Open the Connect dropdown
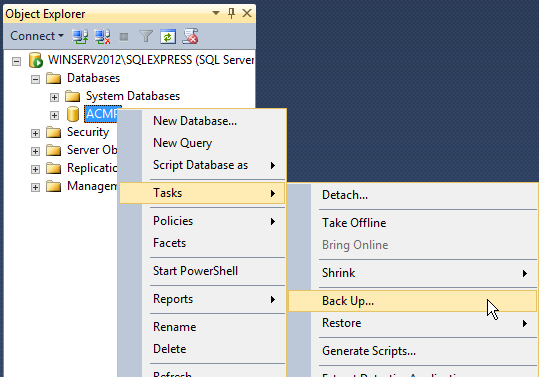The image size is (539, 377). click(x=37, y=36)
